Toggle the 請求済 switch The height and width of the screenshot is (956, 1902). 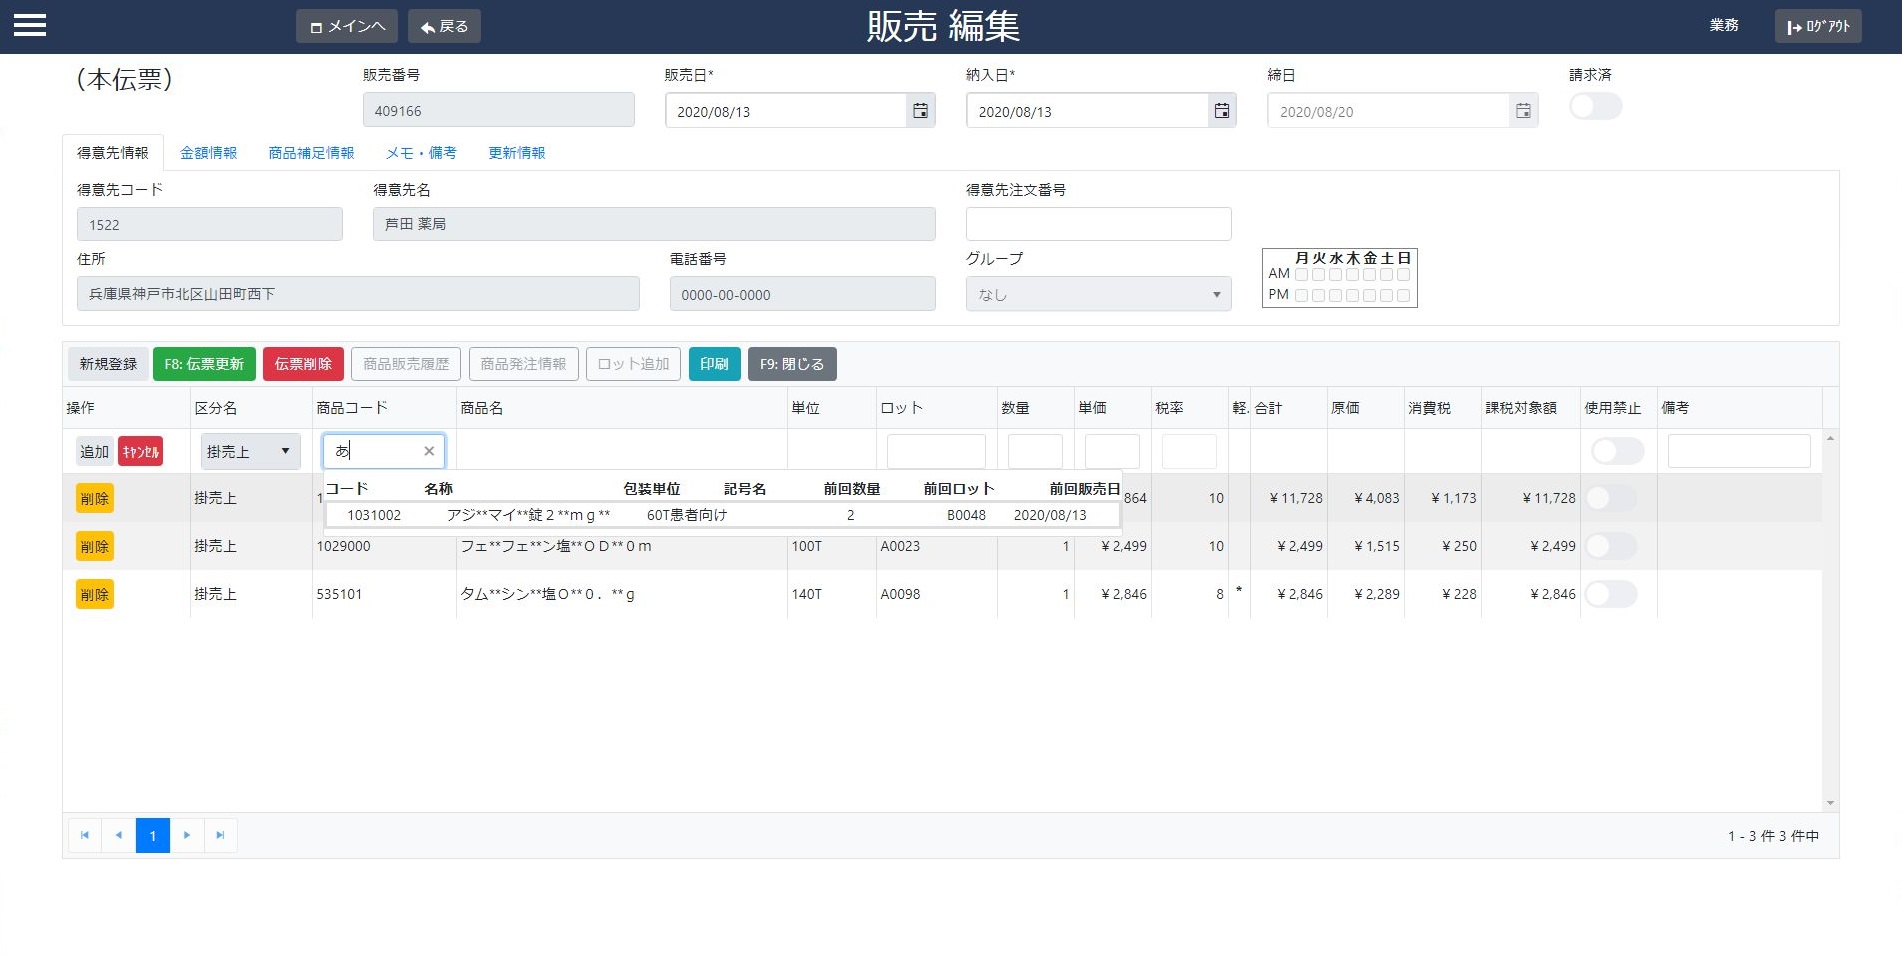coord(1595,106)
